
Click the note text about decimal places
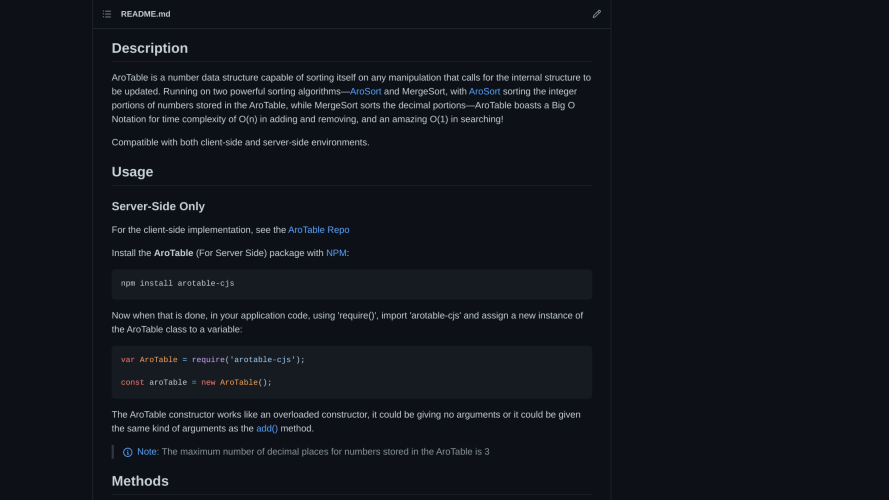pyautogui.click(x=325, y=452)
